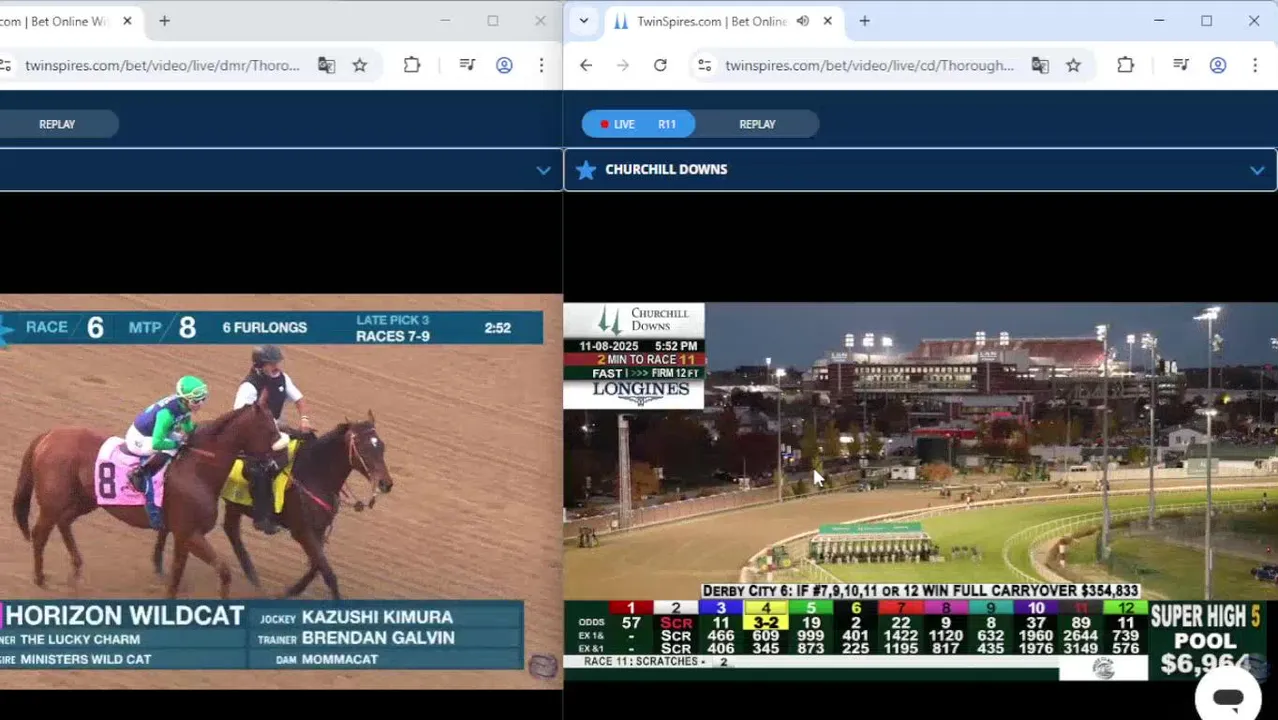Open Chrome menu in right browser window
1278x720 pixels.
(1255, 65)
